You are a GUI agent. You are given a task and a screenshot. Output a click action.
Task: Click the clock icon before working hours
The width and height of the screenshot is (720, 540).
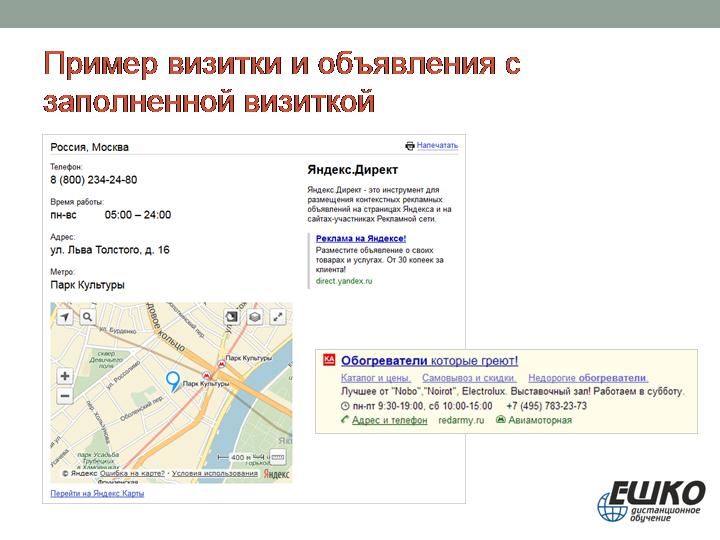[x=345, y=406]
